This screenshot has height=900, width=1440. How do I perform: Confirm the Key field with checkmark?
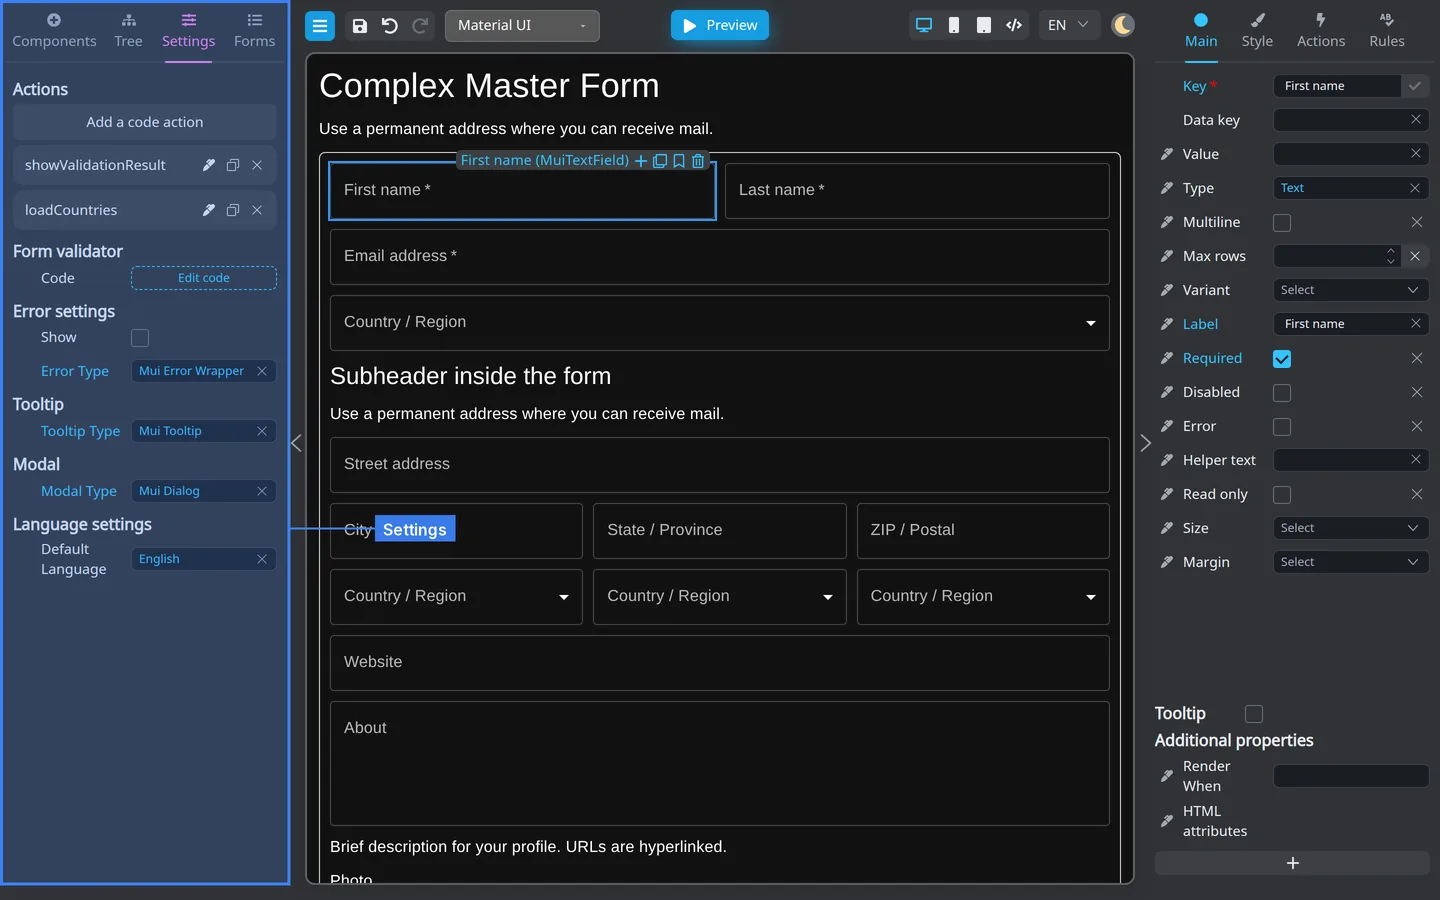1415,86
